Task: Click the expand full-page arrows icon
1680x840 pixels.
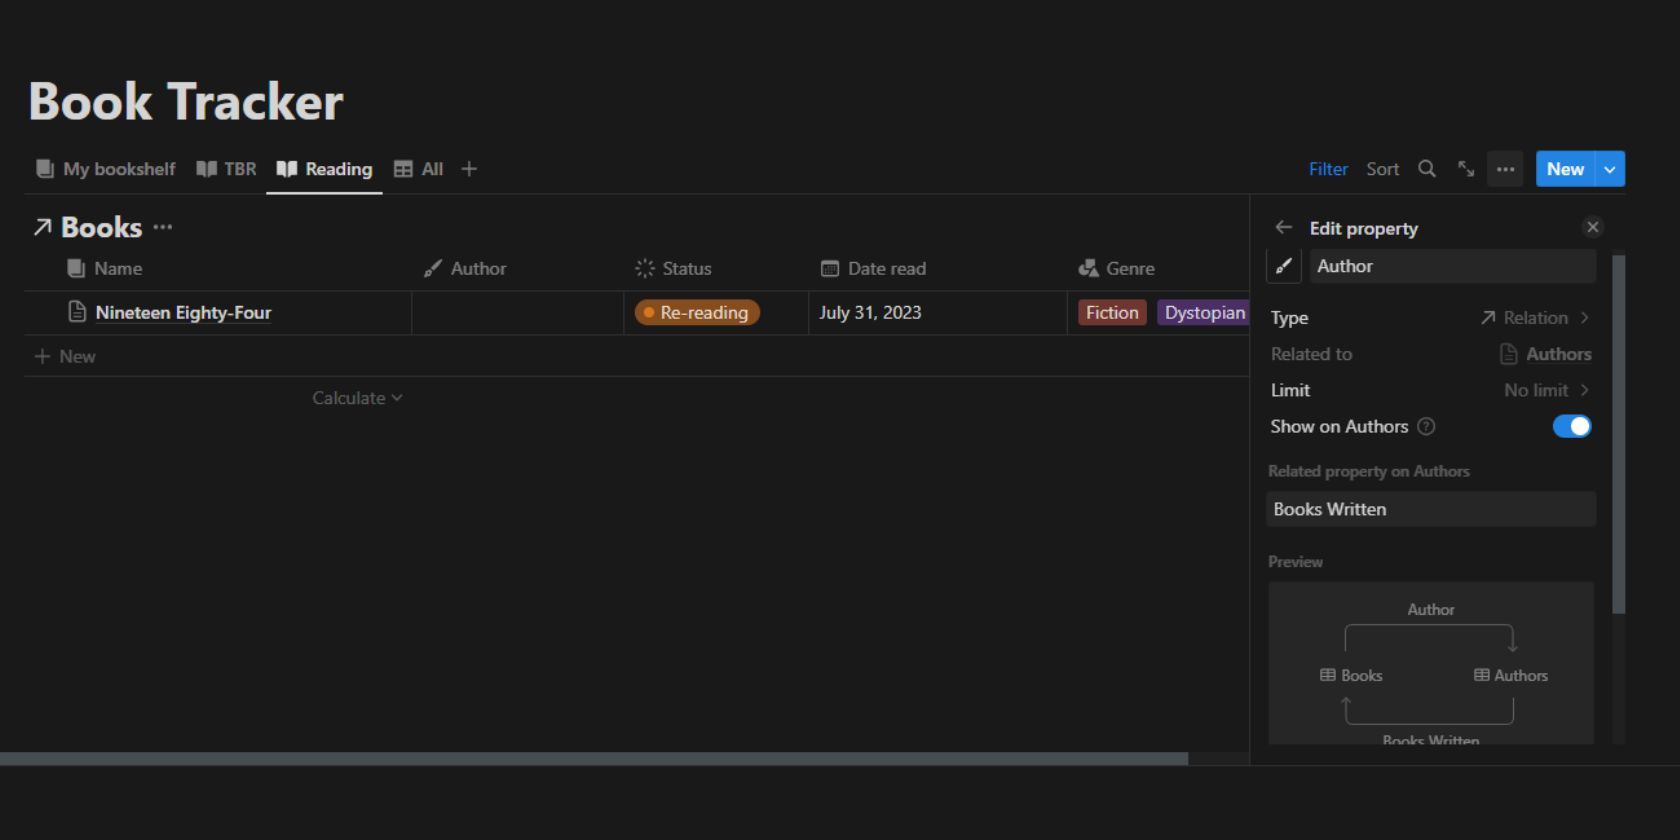Action: pyautogui.click(x=1466, y=169)
